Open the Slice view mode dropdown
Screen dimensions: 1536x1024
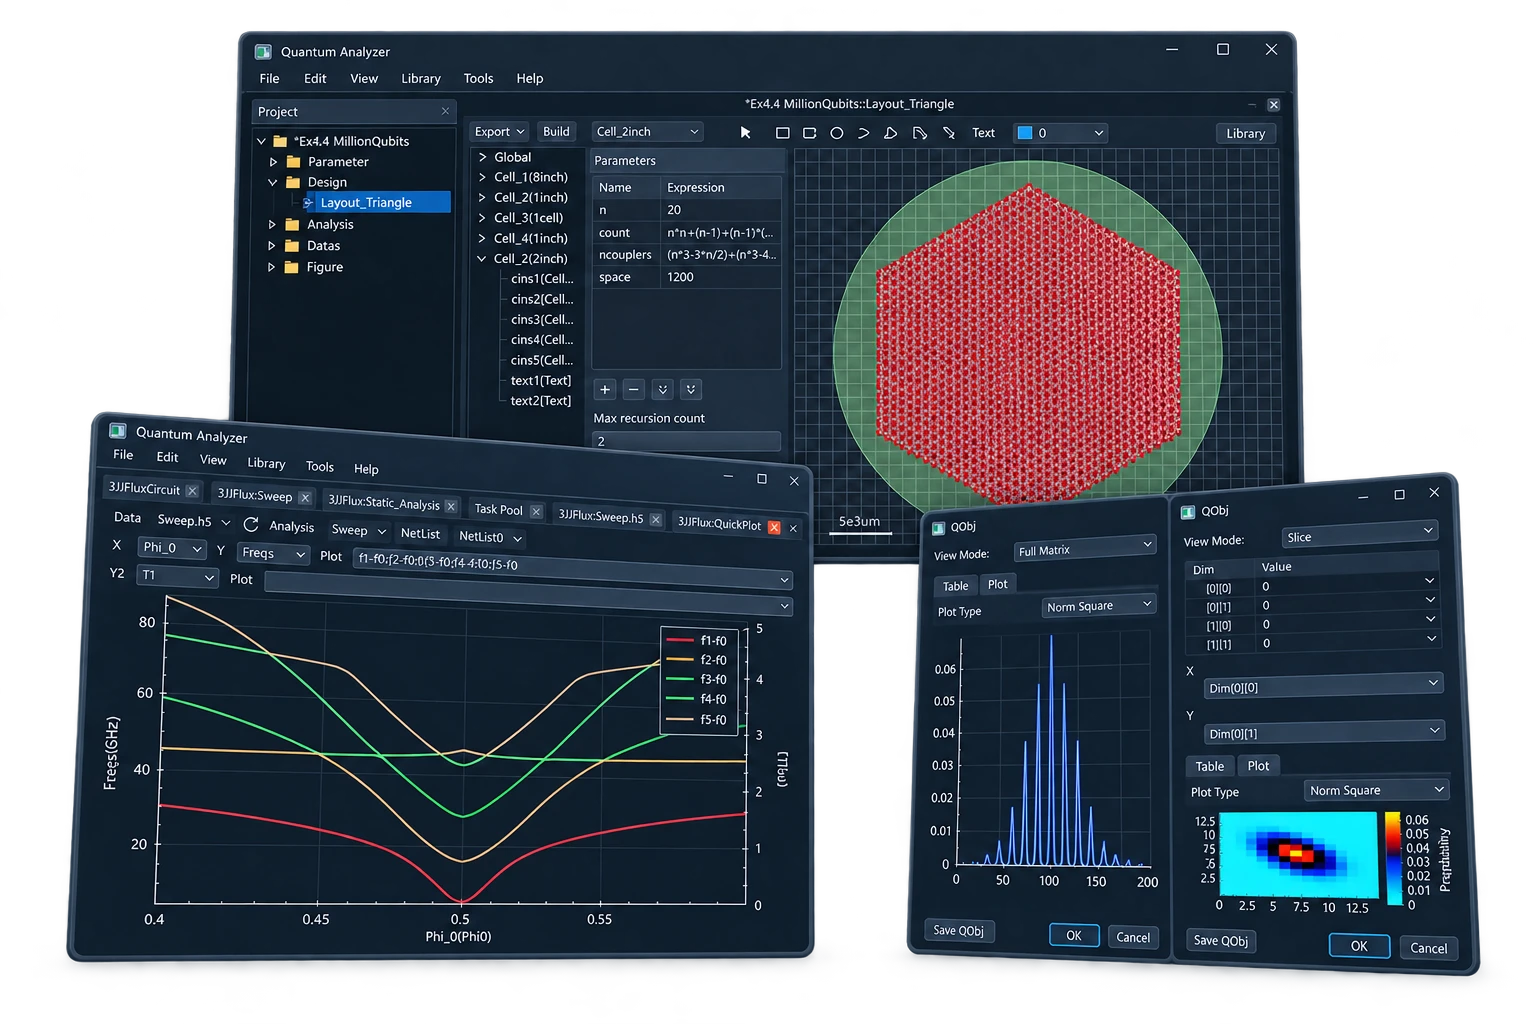pos(1360,535)
